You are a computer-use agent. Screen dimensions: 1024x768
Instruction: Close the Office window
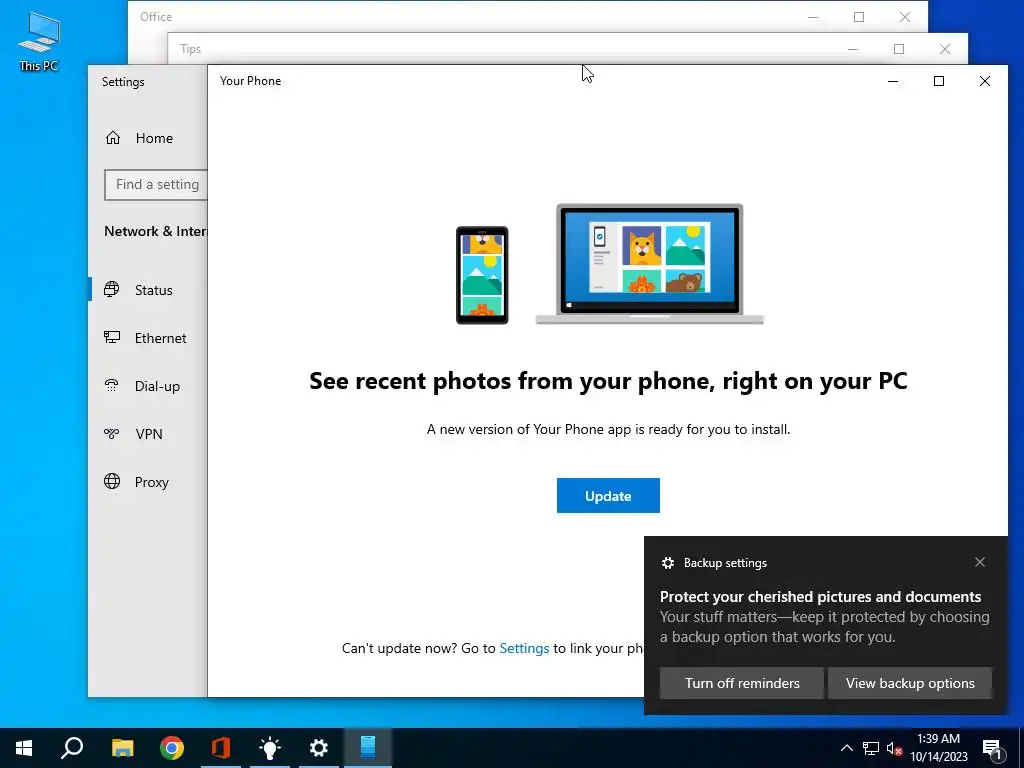pyautogui.click(x=905, y=17)
